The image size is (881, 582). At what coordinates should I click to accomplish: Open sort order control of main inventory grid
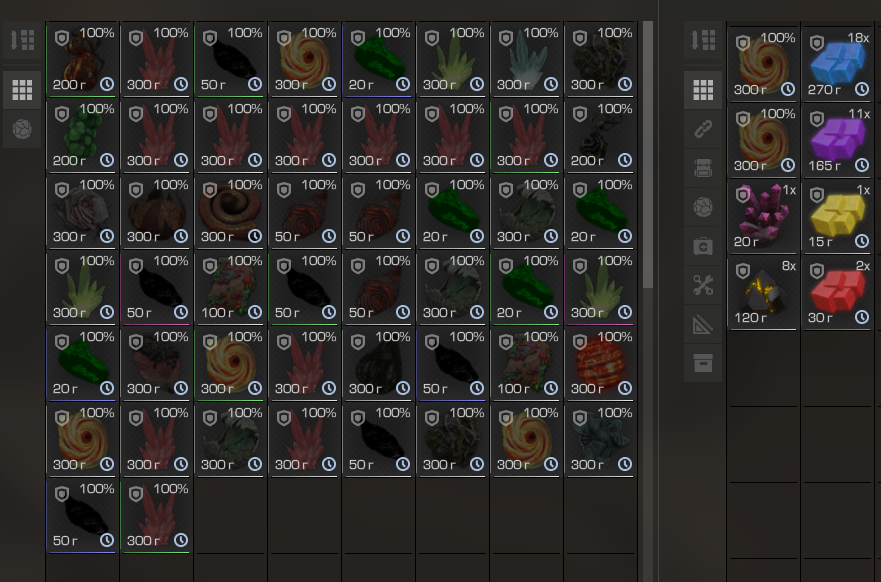tap(22, 40)
